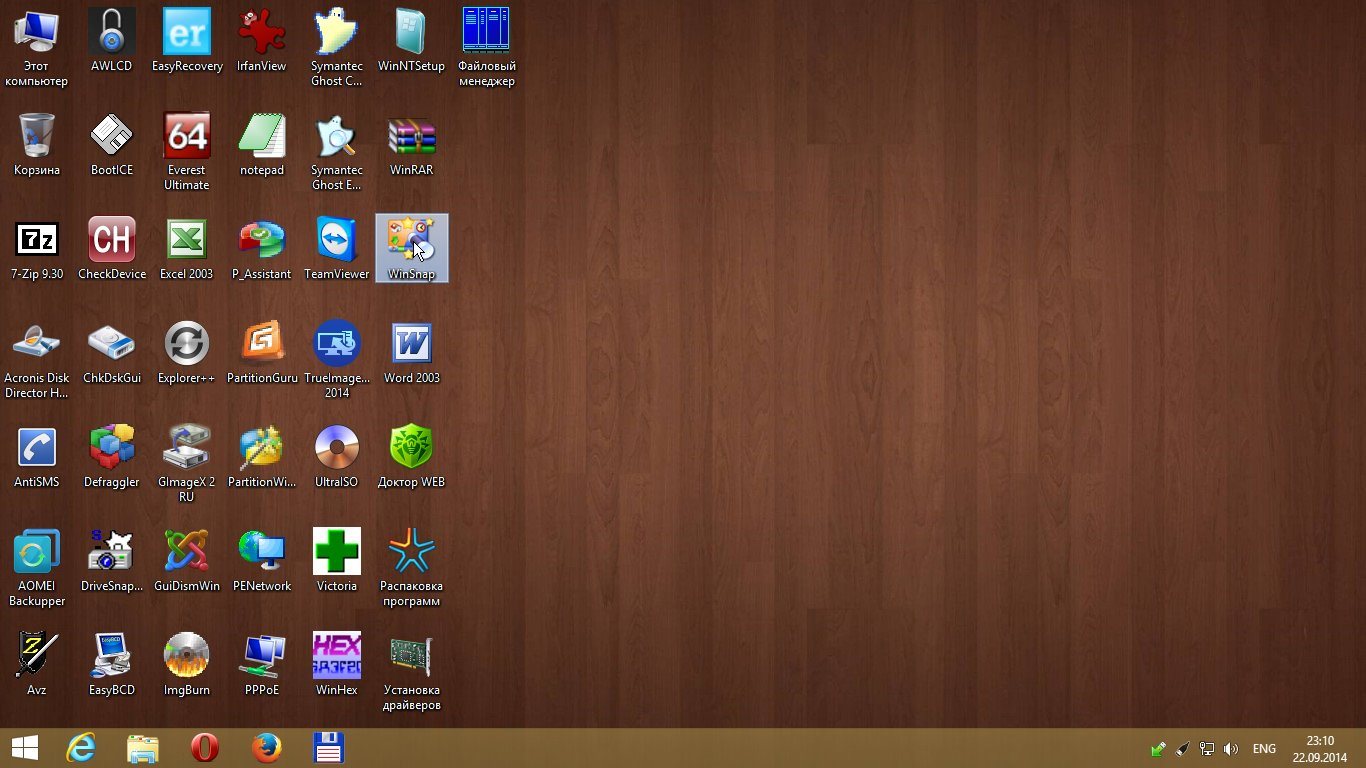Select Symantec Ghost C... shortcut

[337, 47]
